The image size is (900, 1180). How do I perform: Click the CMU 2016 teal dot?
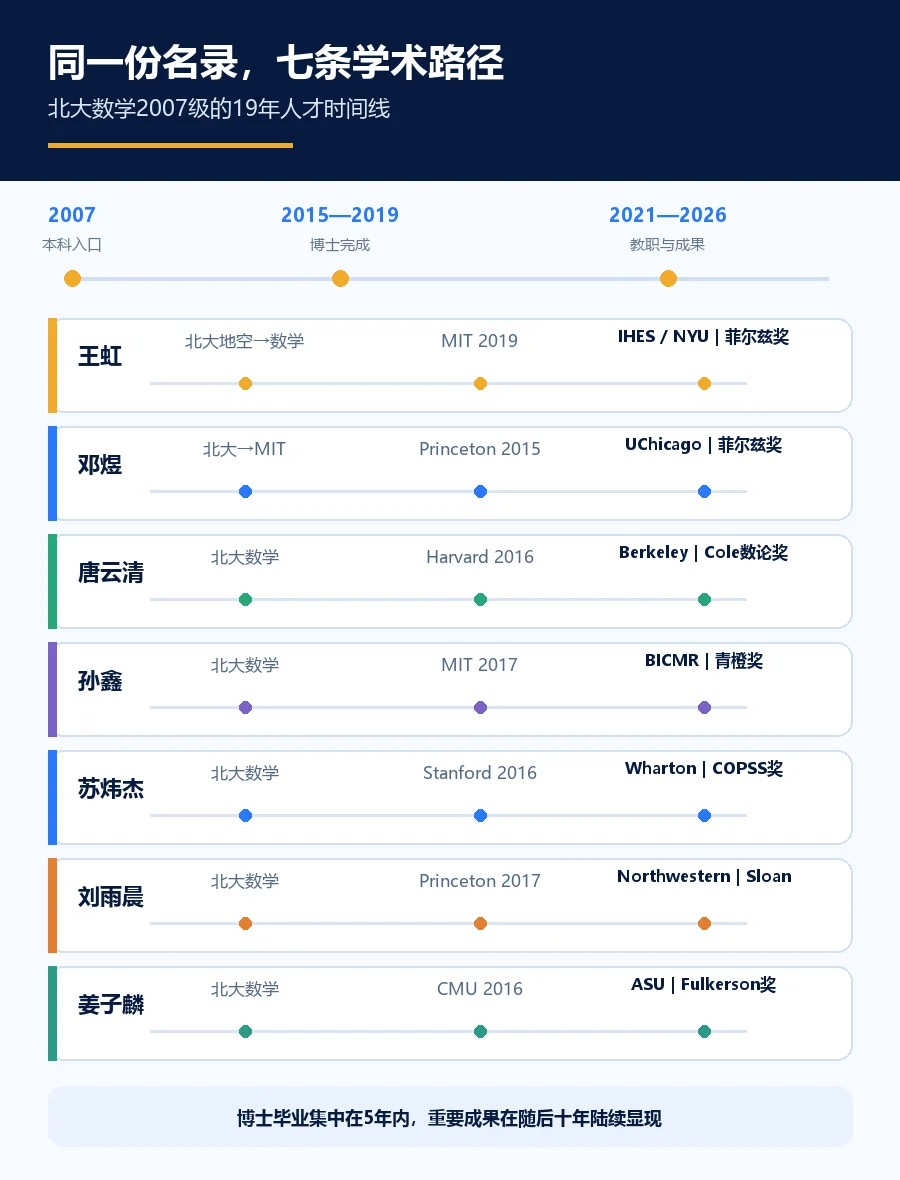coord(480,1032)
